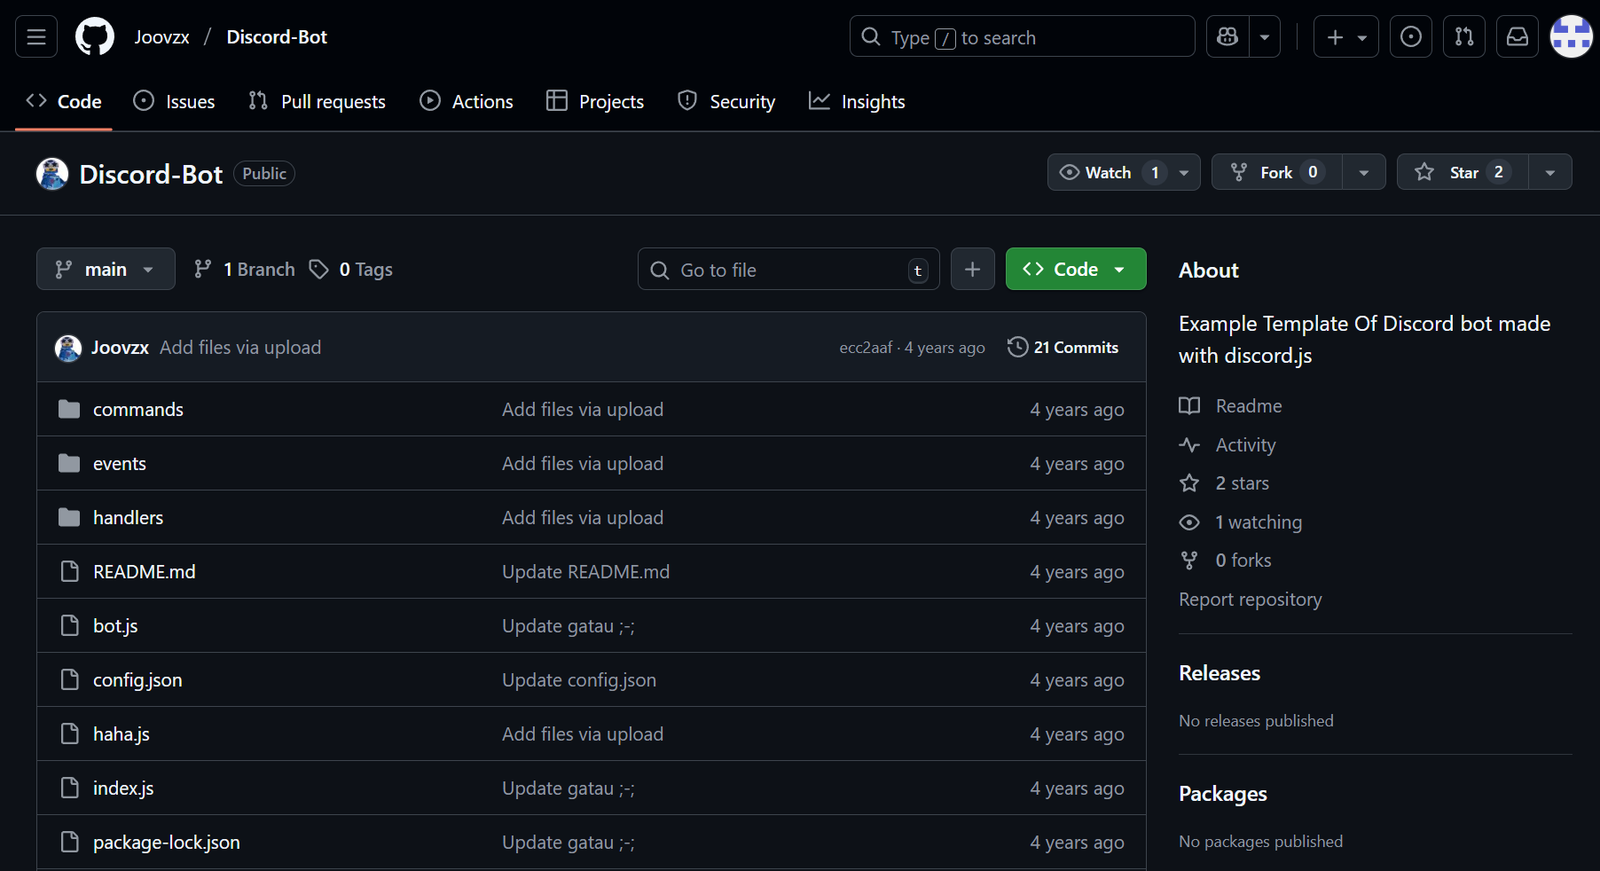This screenshot has height=871, width=1600.
Task: Click the Report repository link
Action: tap(1250, 599)
